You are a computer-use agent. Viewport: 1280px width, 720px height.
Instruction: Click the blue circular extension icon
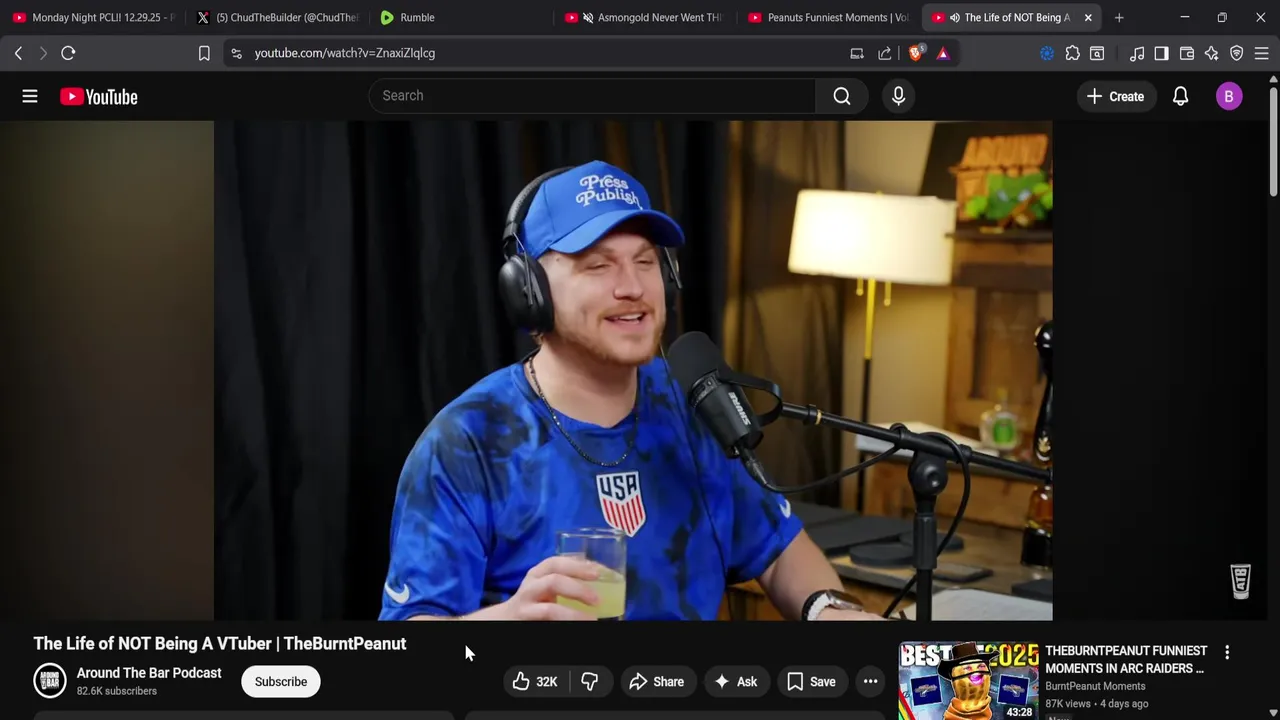tap(1047, 53)
